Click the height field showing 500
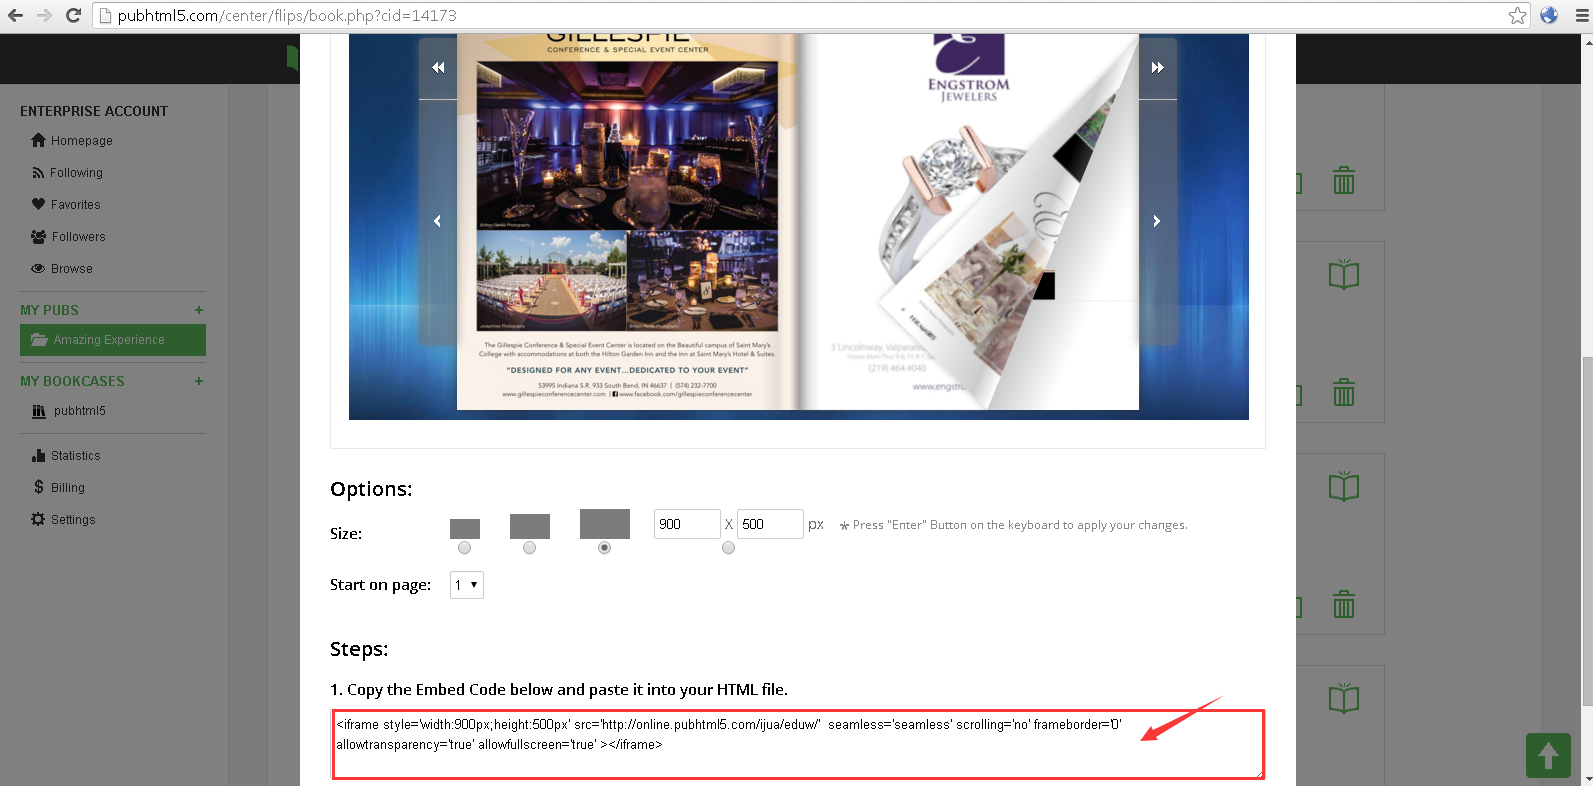Viewport: 1593px width, 786px height. click(770, 524)
